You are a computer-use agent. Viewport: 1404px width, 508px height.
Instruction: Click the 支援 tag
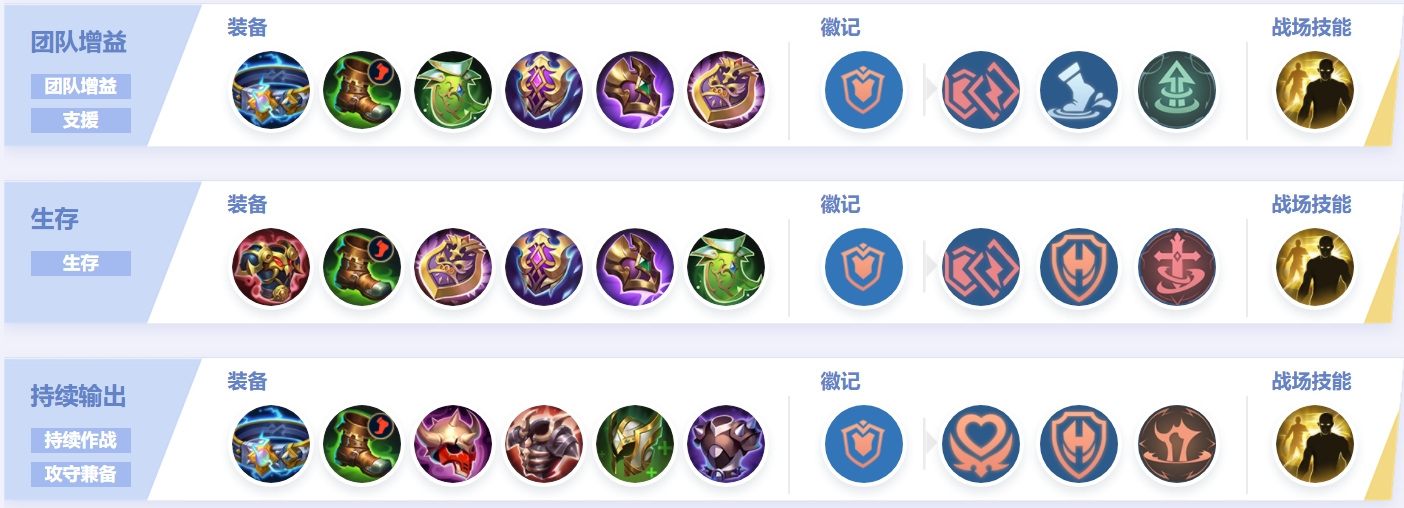click(x=81, y=120)
